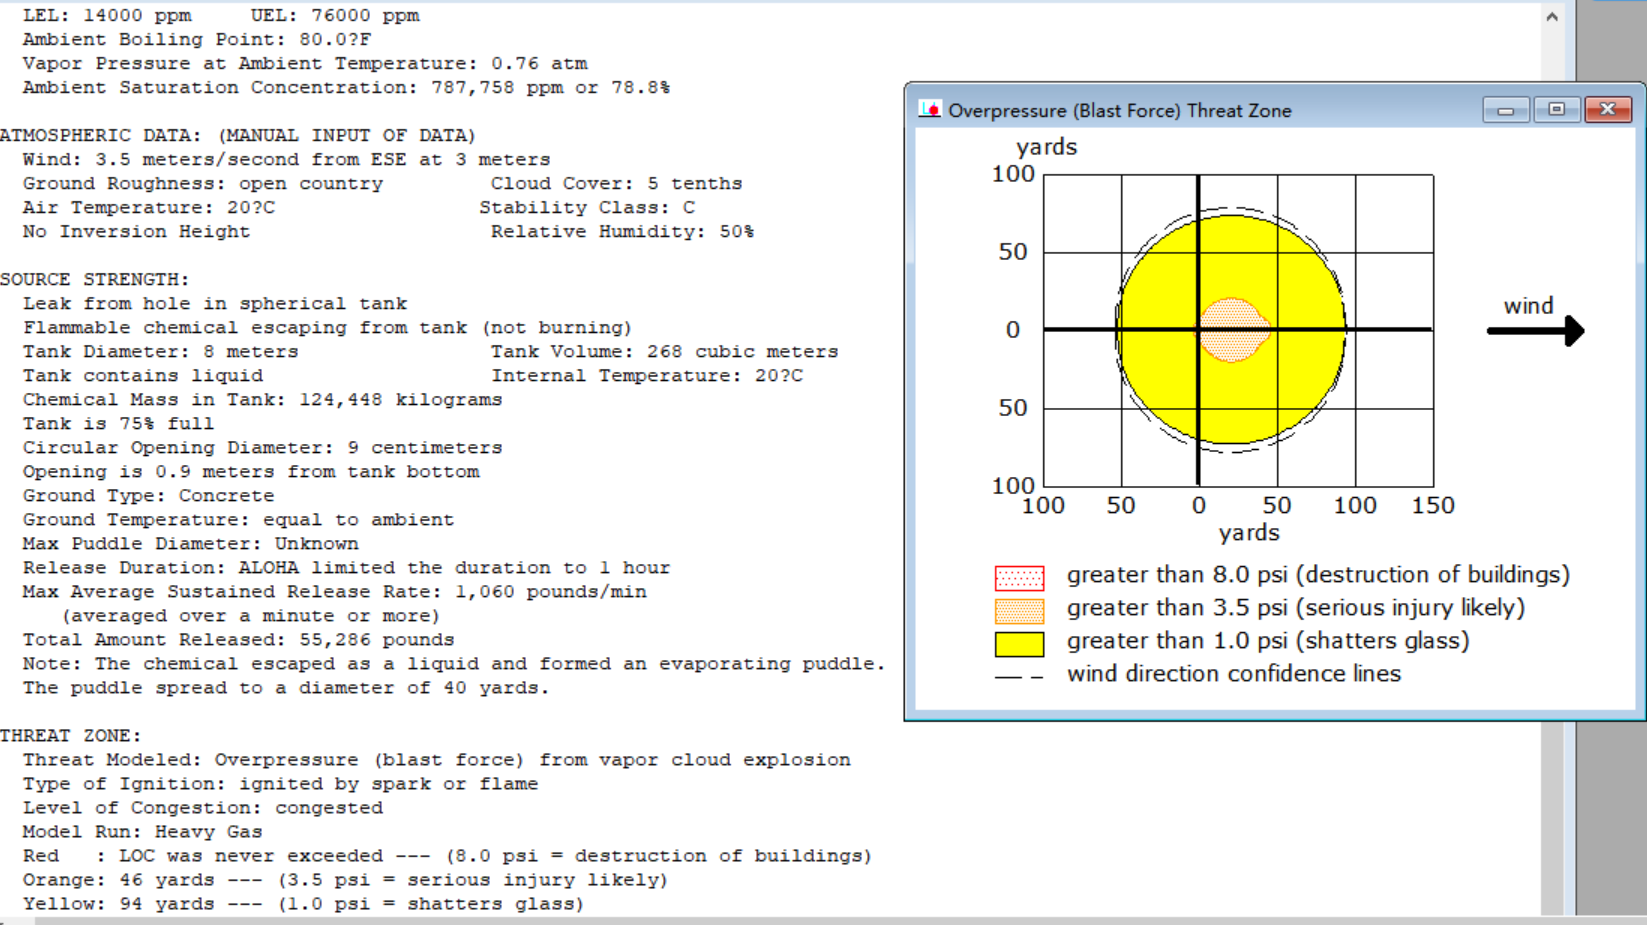Click legend text 'greater than 3.5 psi (serious injury likely)'
This screenshot has height=925, width=1647.
[1296, 608]
